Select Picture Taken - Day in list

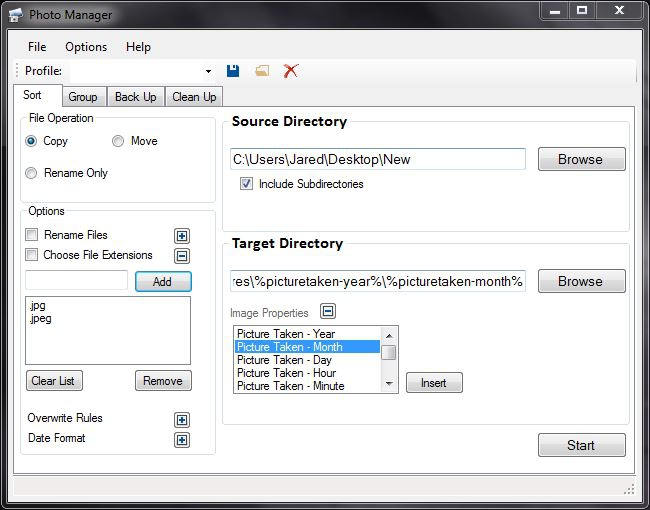click(x=307, y=360)
